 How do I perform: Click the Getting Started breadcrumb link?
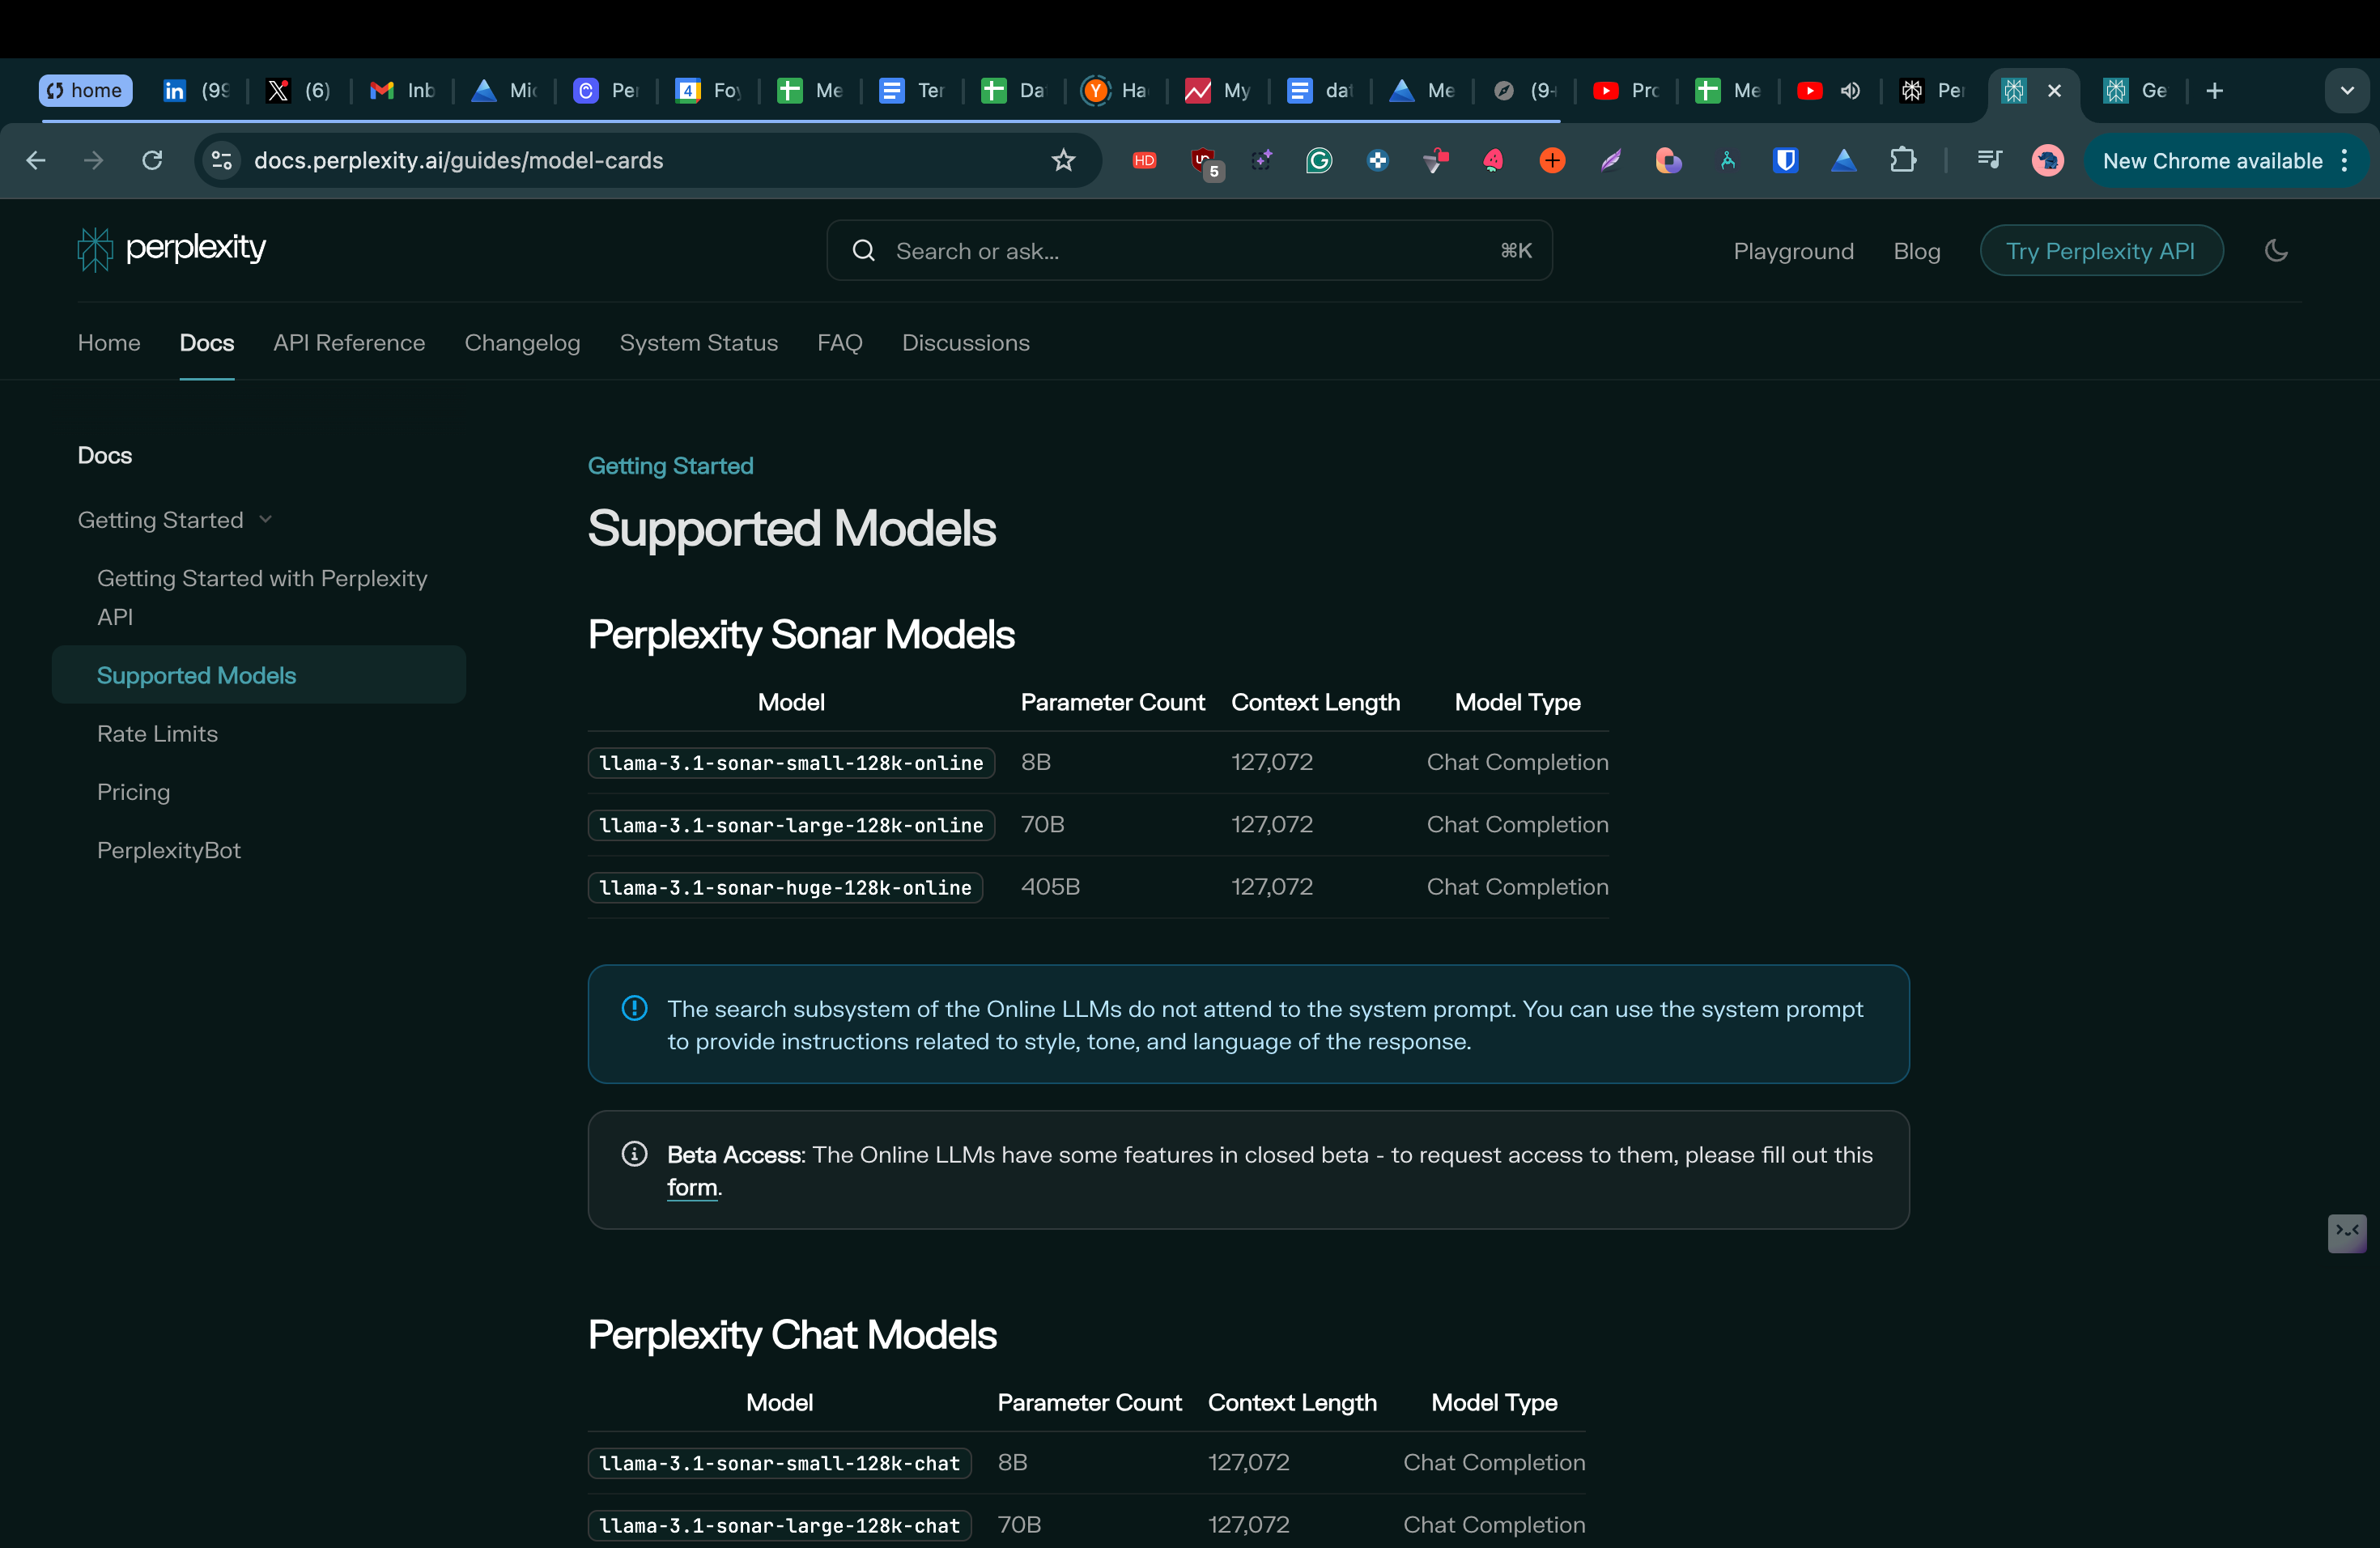point(670,466)
